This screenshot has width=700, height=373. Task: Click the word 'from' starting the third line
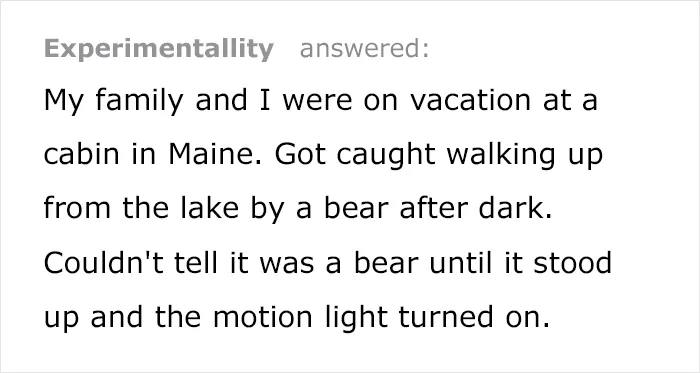(77, 208)
